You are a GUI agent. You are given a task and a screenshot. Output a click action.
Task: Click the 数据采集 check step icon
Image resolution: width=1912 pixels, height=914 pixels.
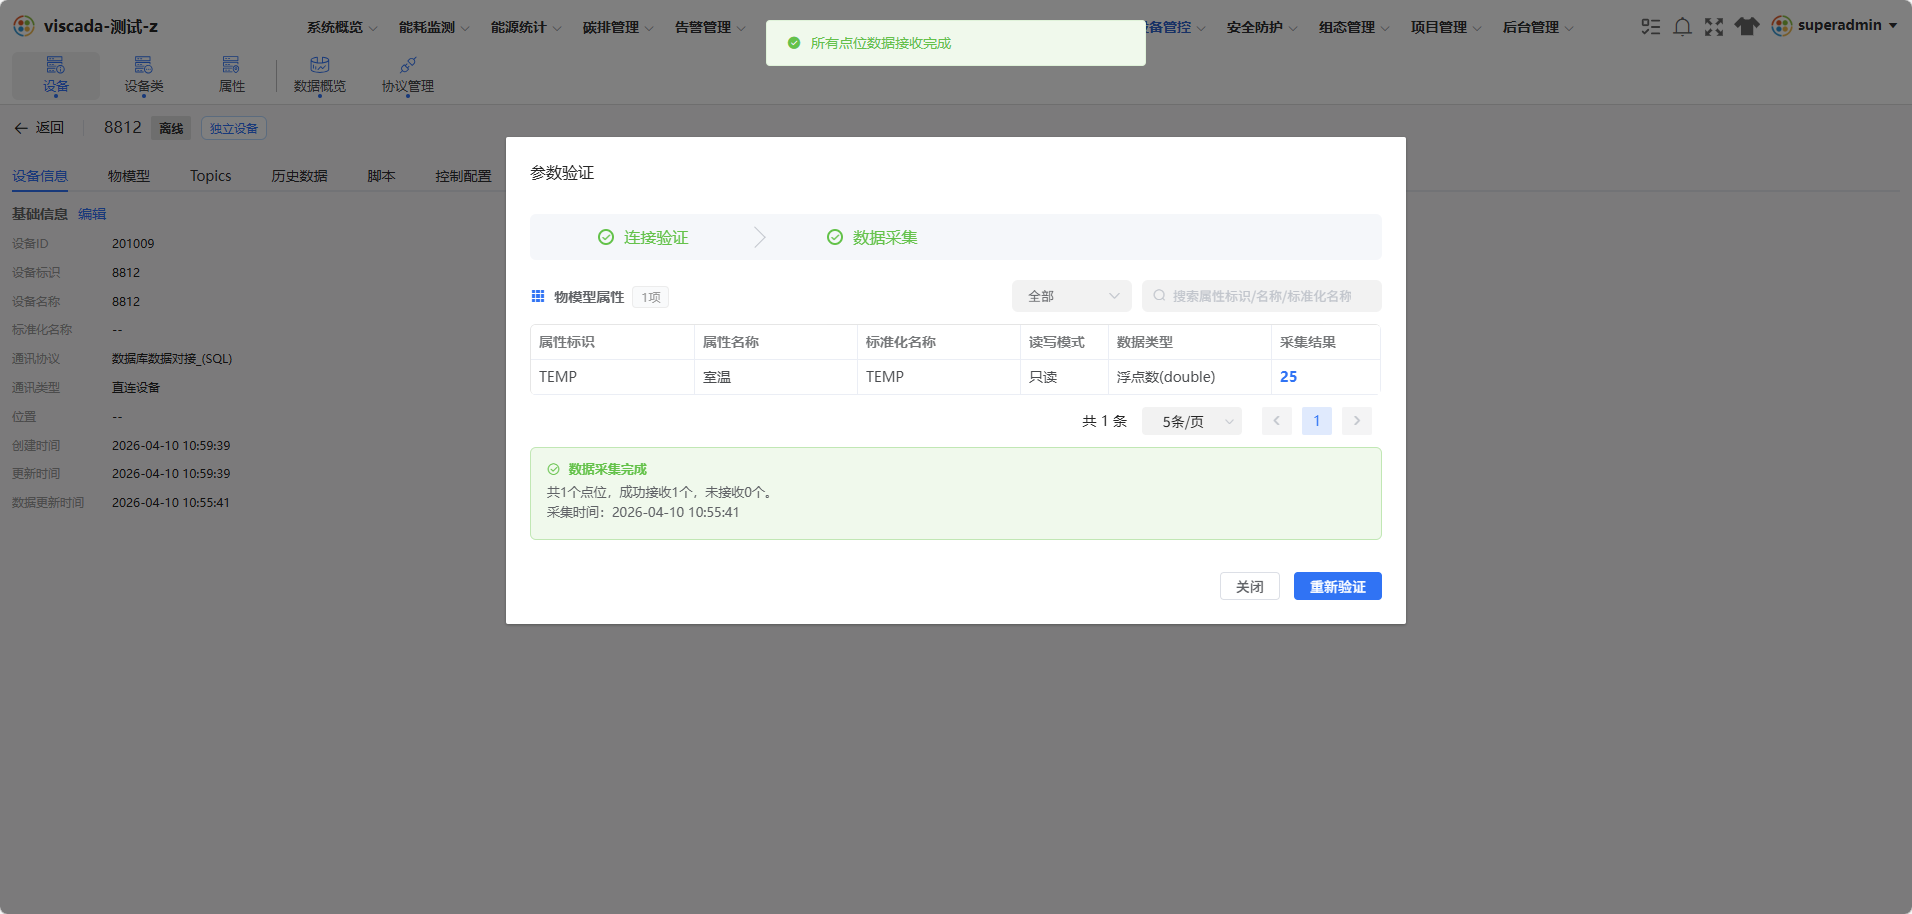(x=835, y=237)
